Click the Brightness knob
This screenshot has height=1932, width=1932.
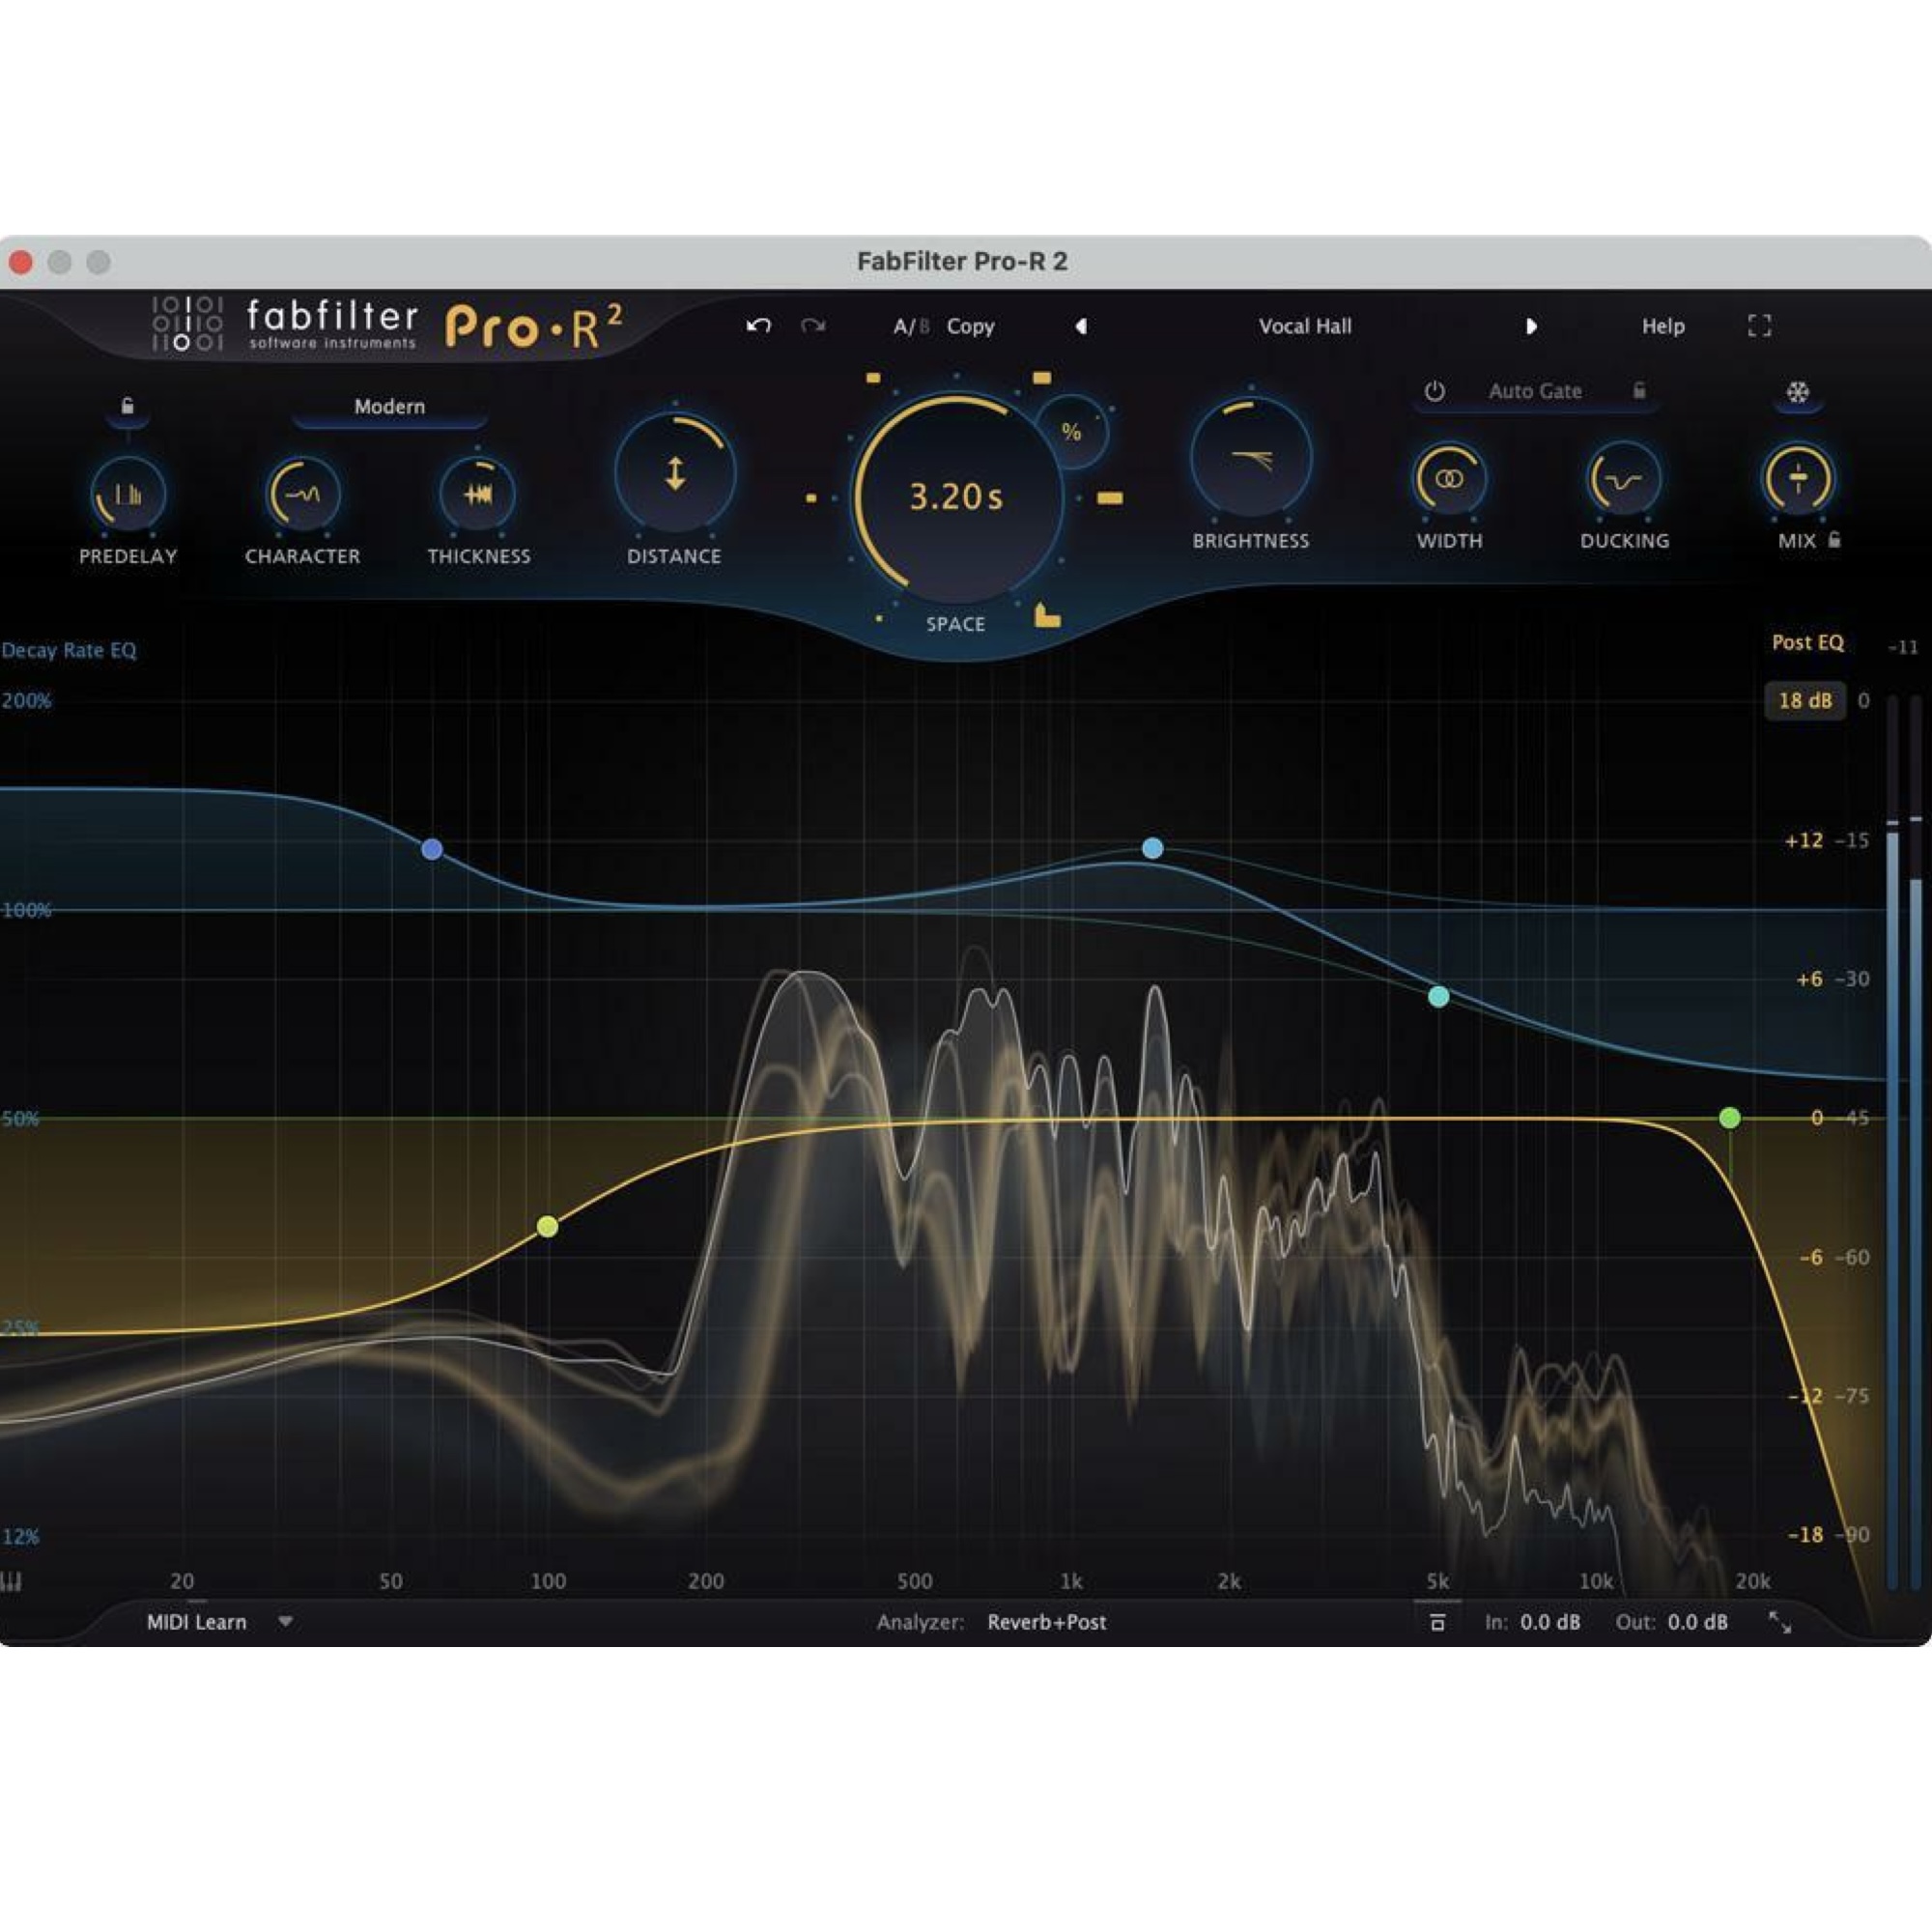point(1252,455)
